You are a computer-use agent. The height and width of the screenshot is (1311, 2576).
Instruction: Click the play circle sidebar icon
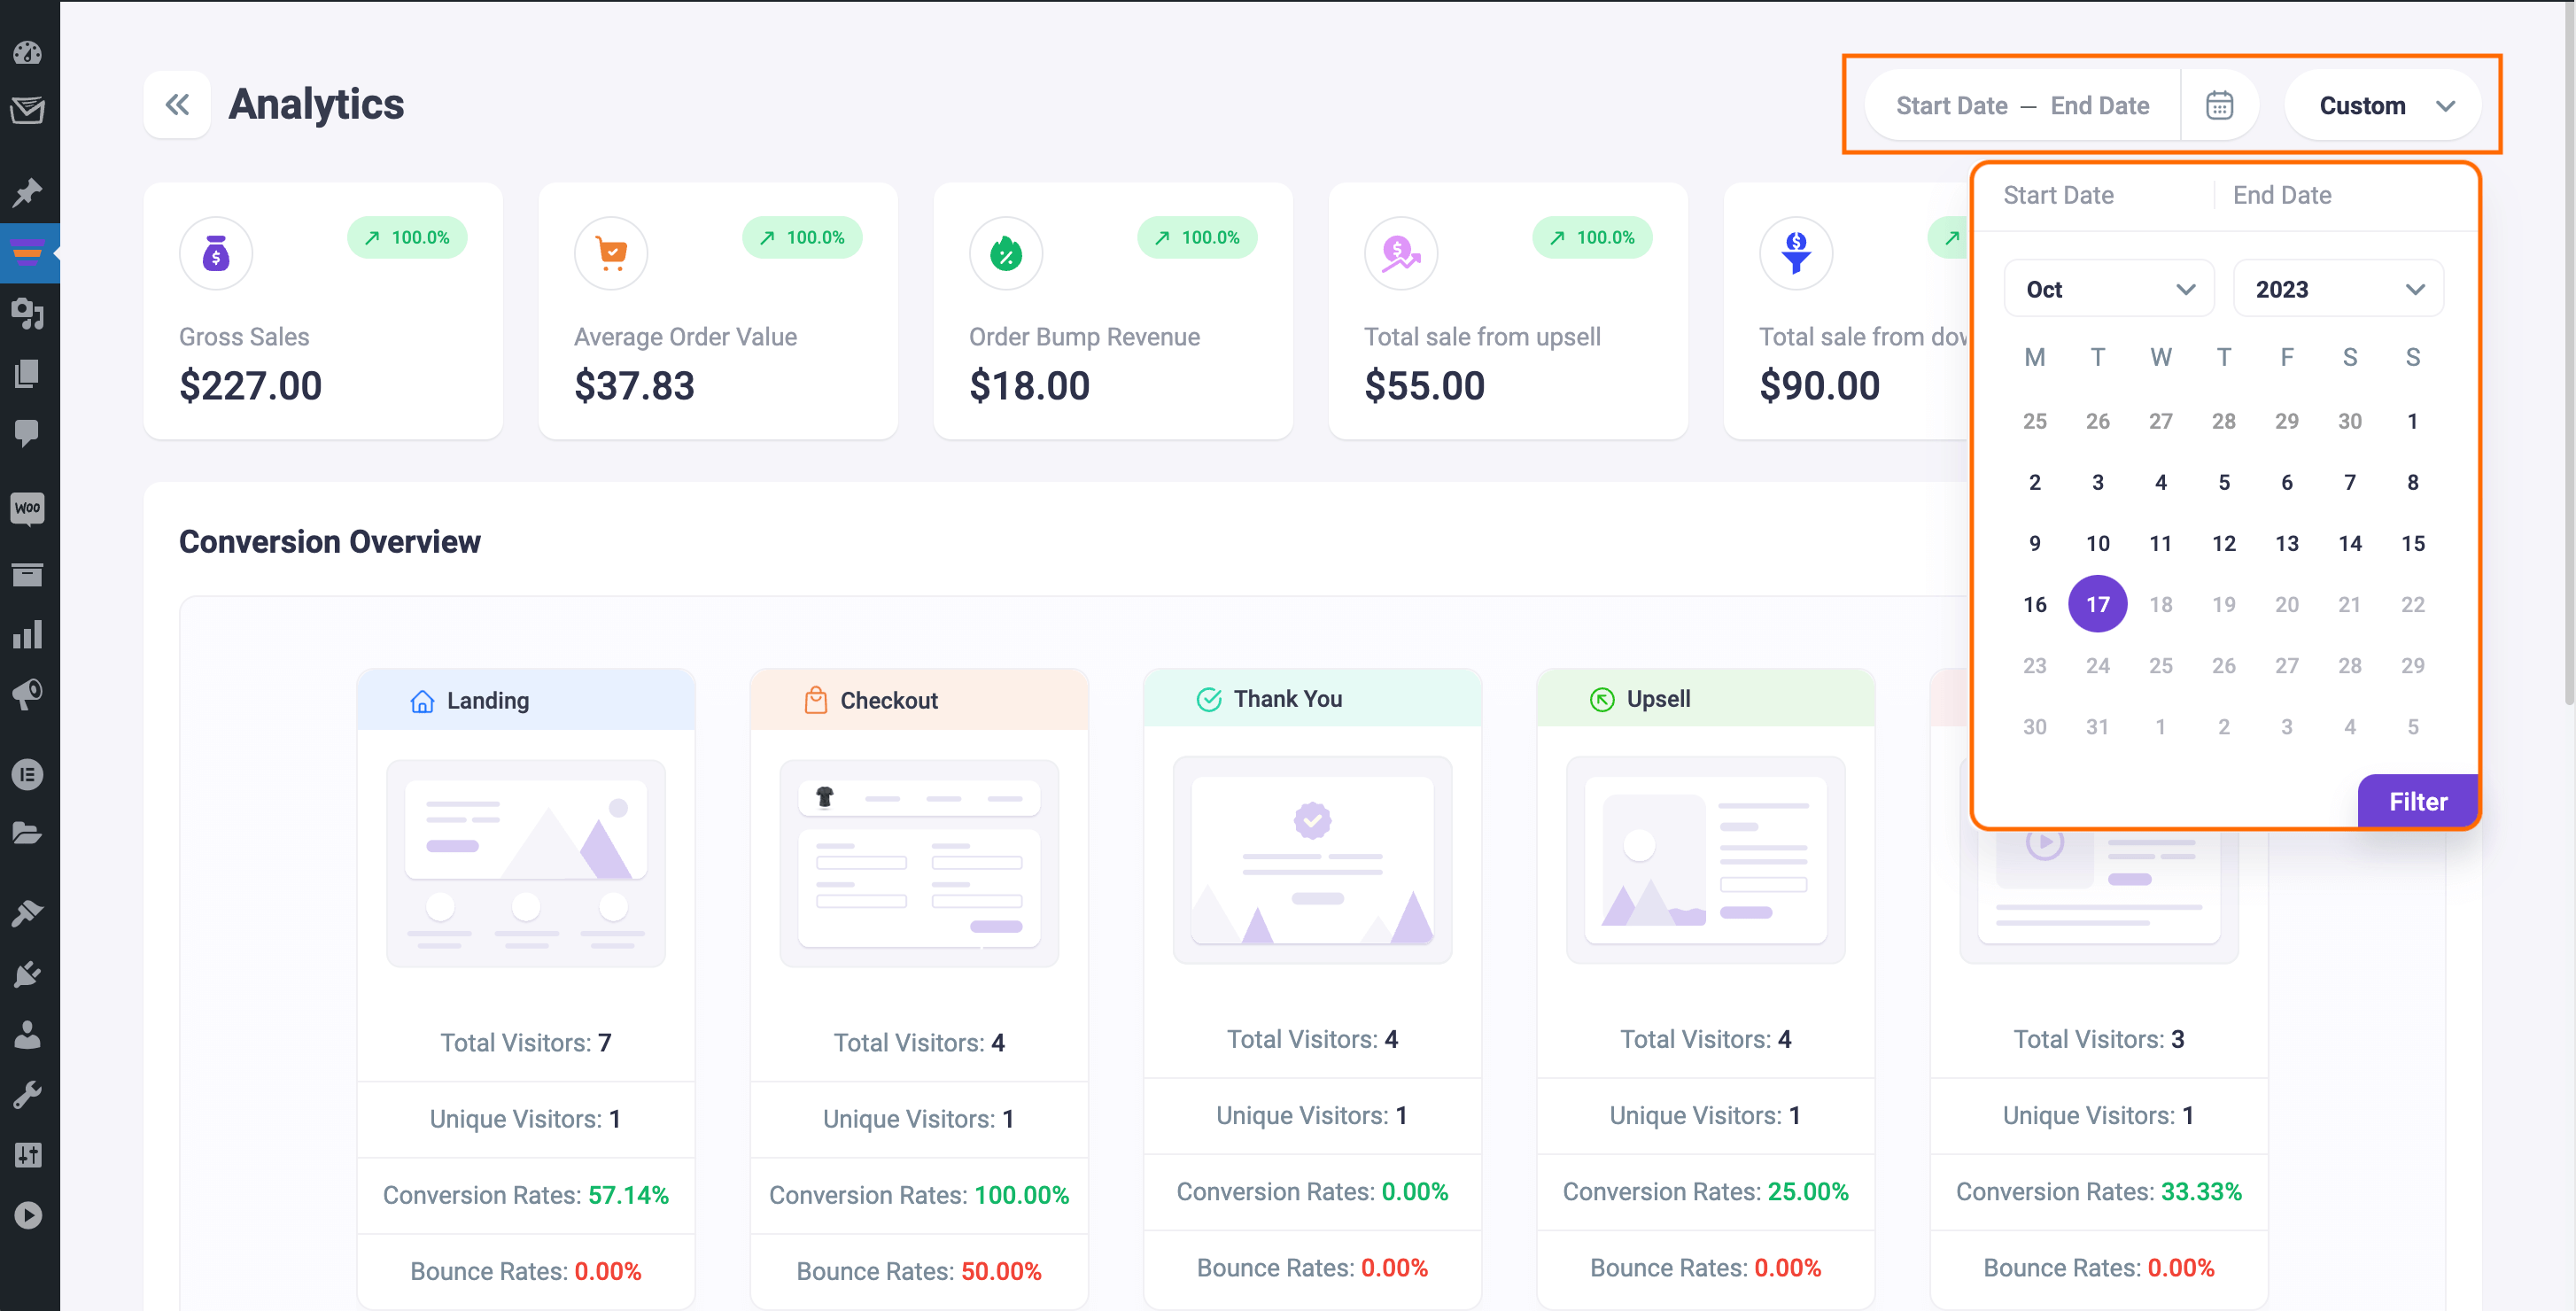click(x=28, y=1215)
